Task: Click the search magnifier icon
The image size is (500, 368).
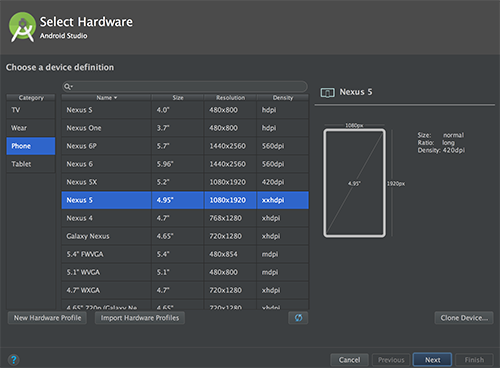Action: [68, 87]
